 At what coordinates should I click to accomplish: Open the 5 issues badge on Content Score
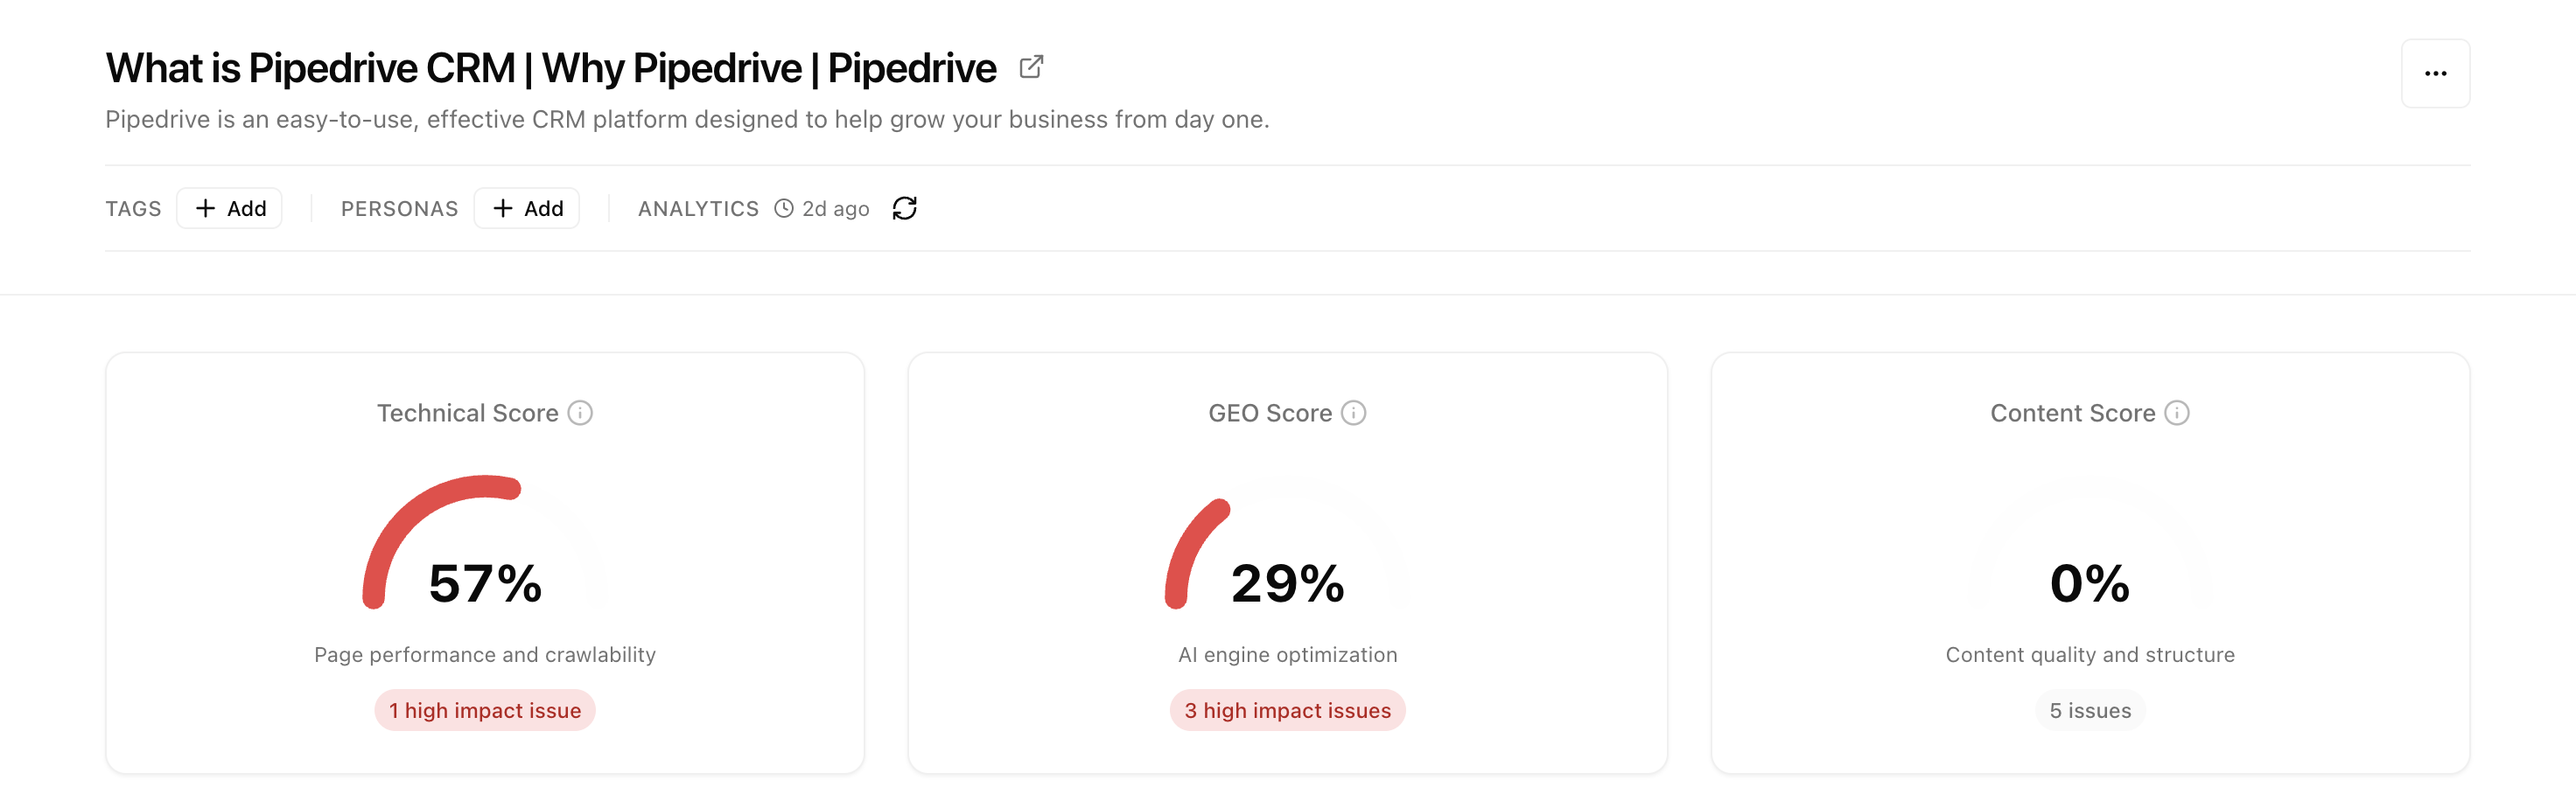[2089, 710]
